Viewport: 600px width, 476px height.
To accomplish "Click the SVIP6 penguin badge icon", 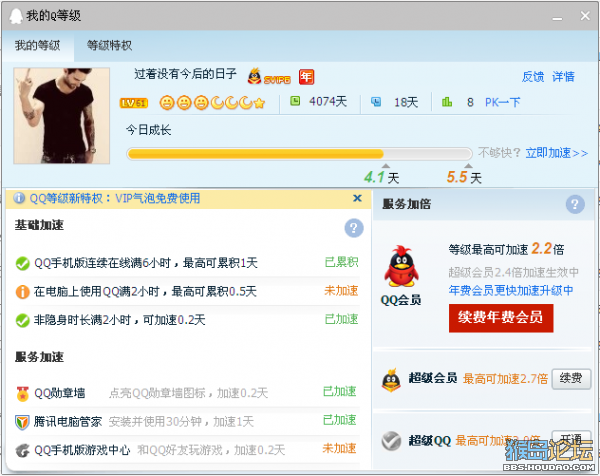I will 269,76.
